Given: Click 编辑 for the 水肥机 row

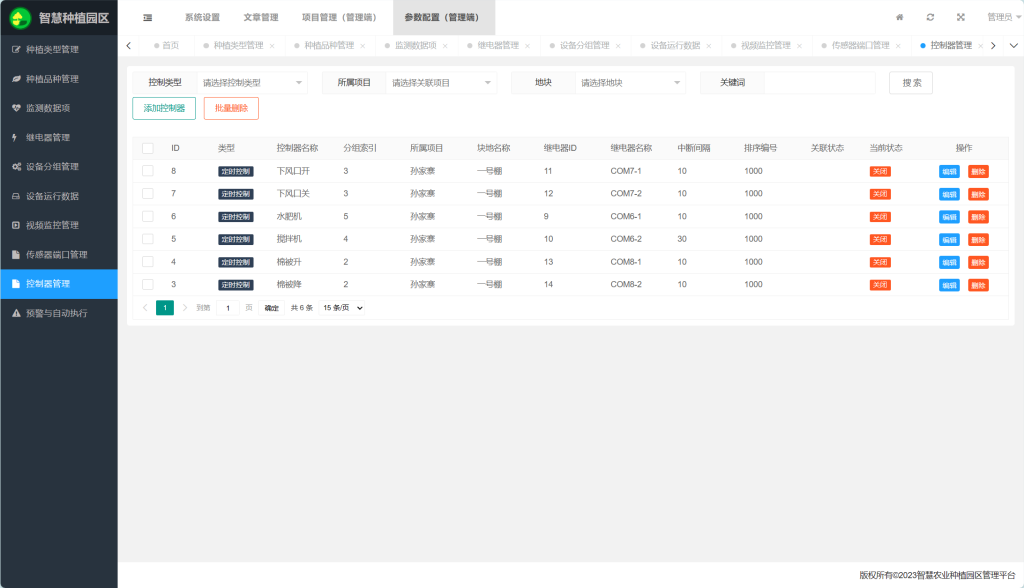Looking at the screenshot, I should 949,217.
